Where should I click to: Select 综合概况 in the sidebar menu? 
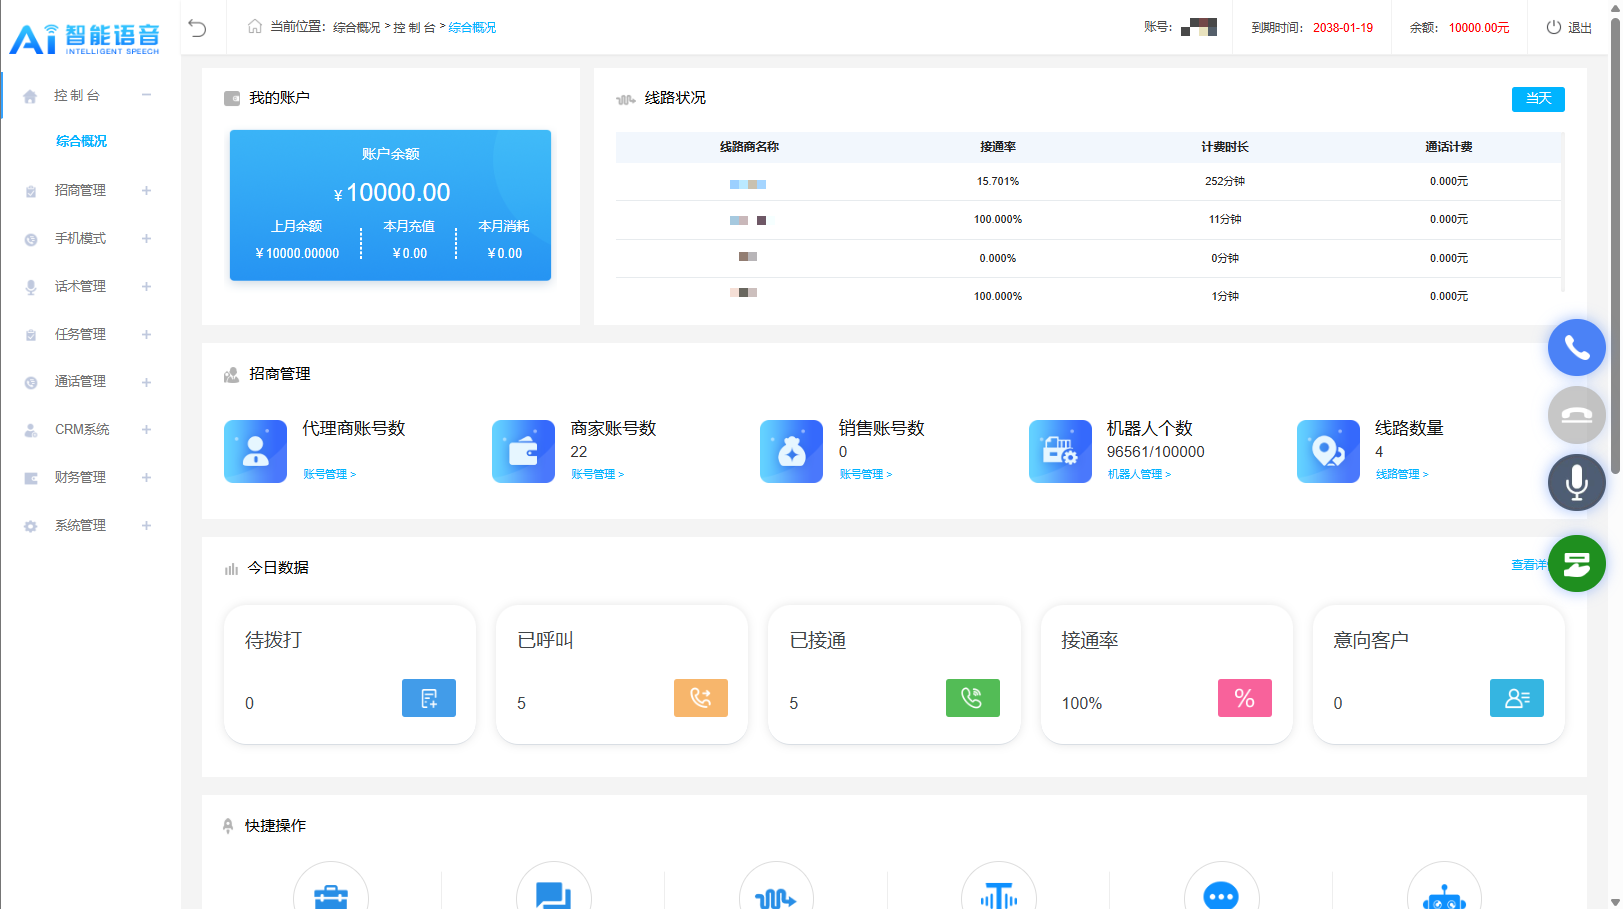click(81, 141)
